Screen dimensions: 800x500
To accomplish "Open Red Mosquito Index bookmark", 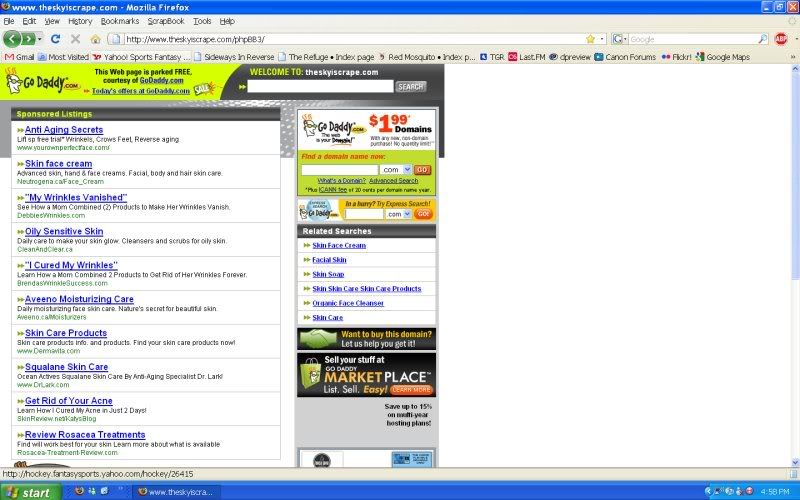I will [427, 57].
